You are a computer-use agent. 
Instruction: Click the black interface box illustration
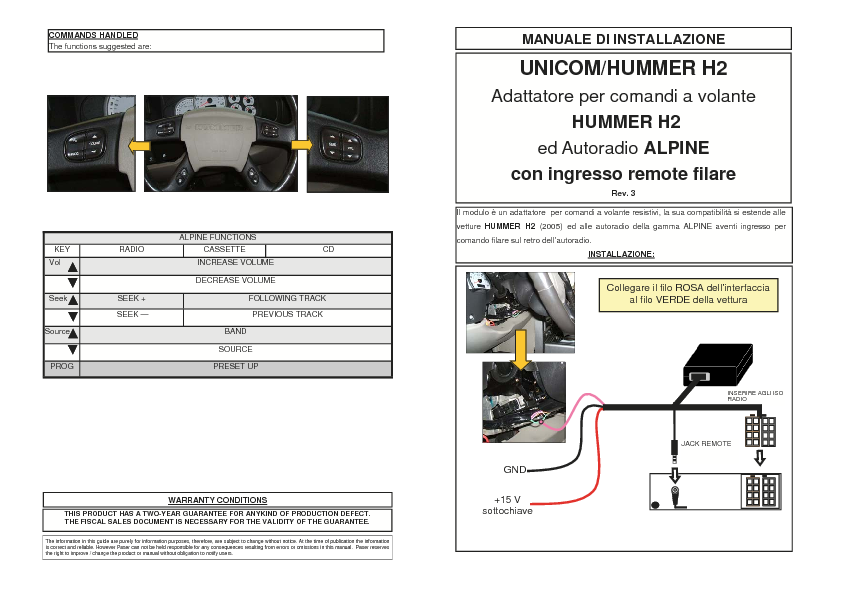coord(717,365)
